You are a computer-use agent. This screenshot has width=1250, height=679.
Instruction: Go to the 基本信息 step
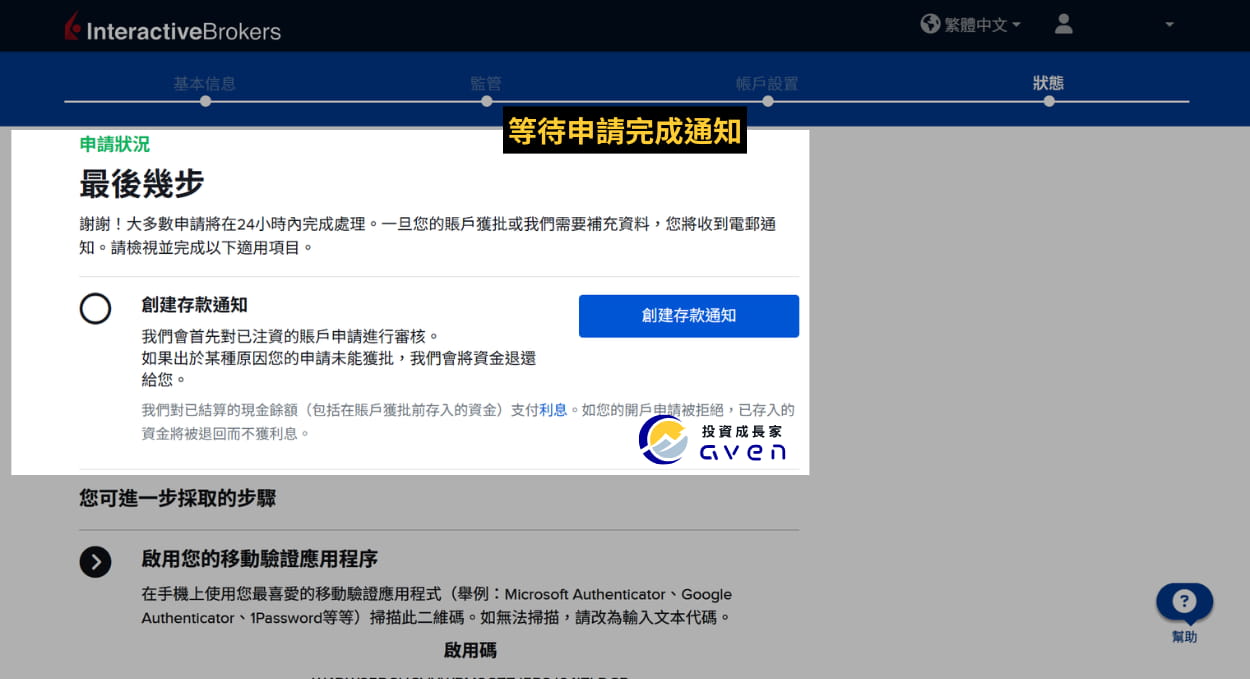205,84
